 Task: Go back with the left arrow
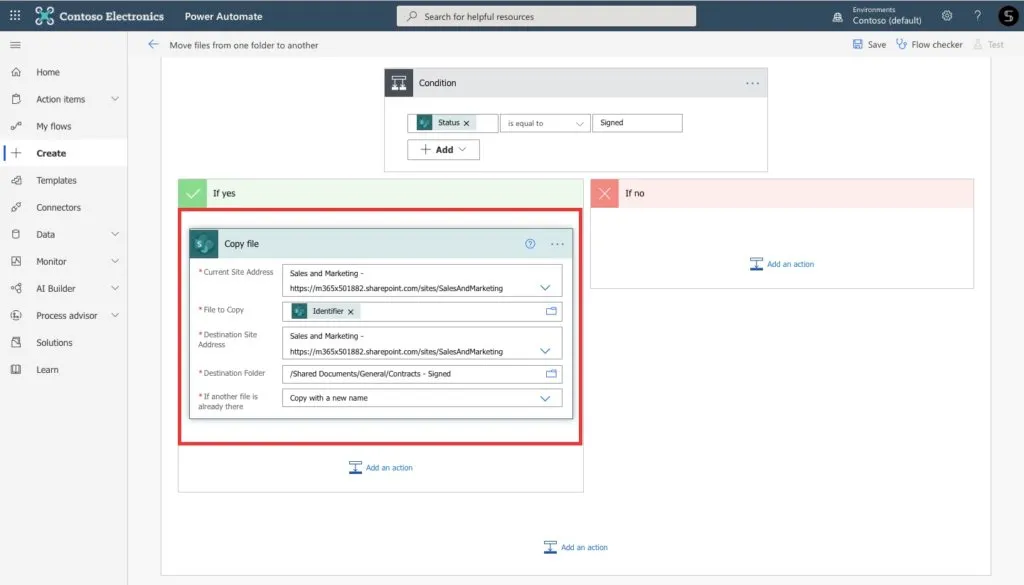click(x=153, y=44)
